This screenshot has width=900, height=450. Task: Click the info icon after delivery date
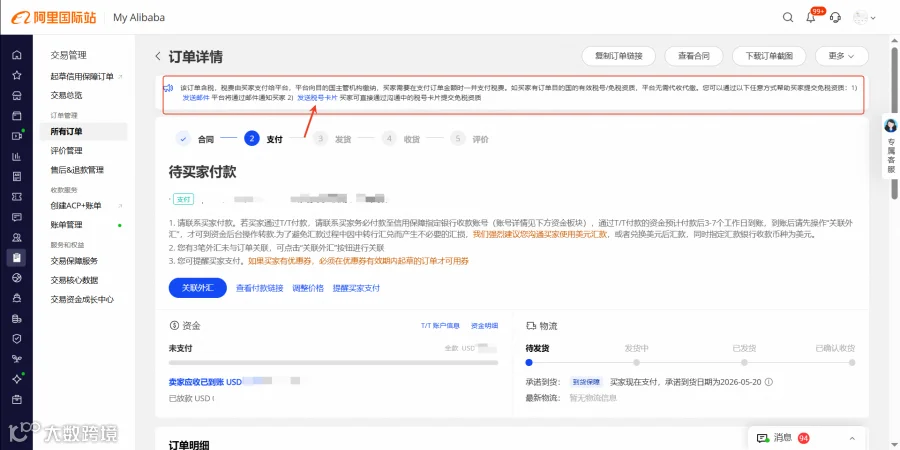pyautogui.click(x=769, y=382)
